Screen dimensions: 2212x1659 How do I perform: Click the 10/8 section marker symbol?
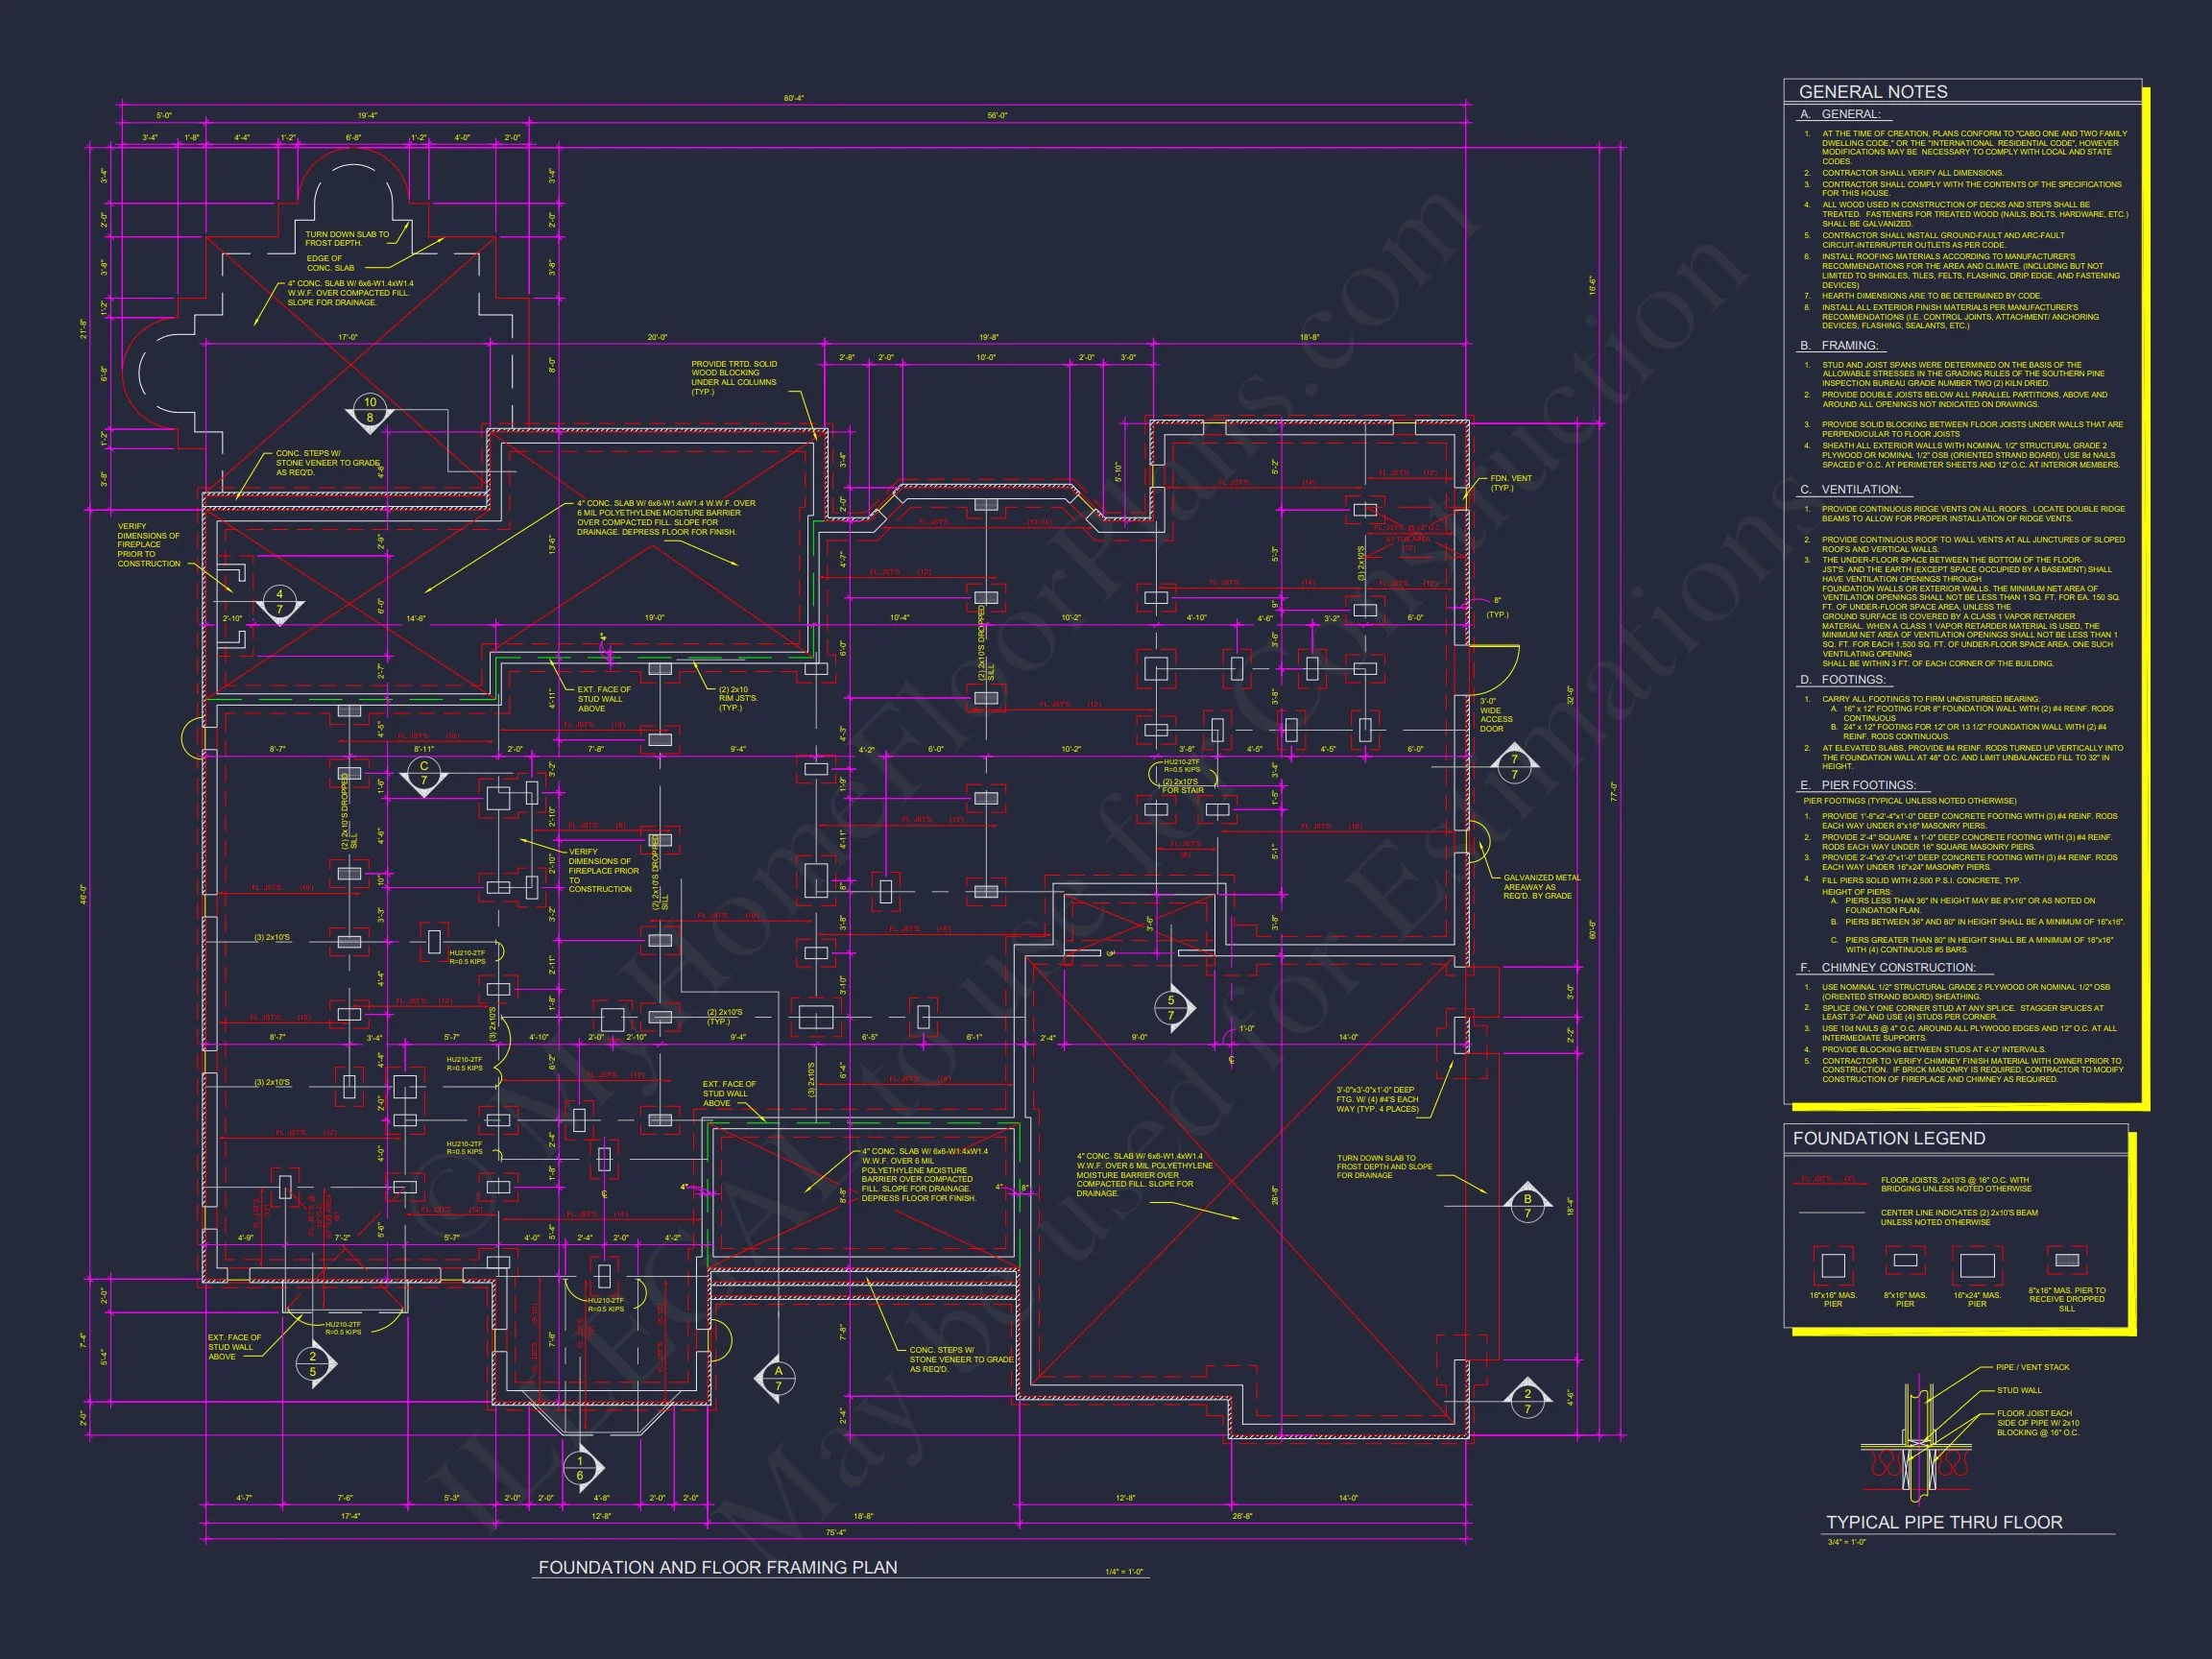tap(370, 410)
